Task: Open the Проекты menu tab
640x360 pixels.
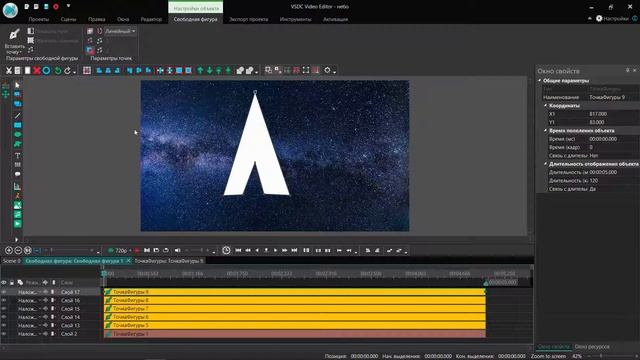Action: click(x=38, y=19)
